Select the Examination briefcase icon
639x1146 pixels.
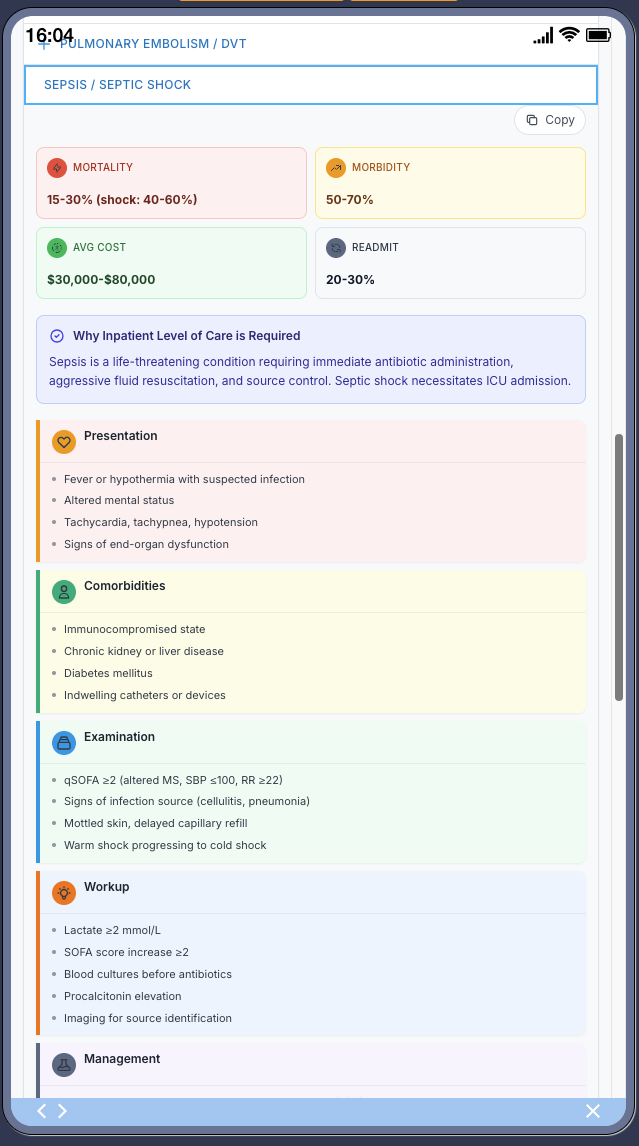tap(64, 742)
